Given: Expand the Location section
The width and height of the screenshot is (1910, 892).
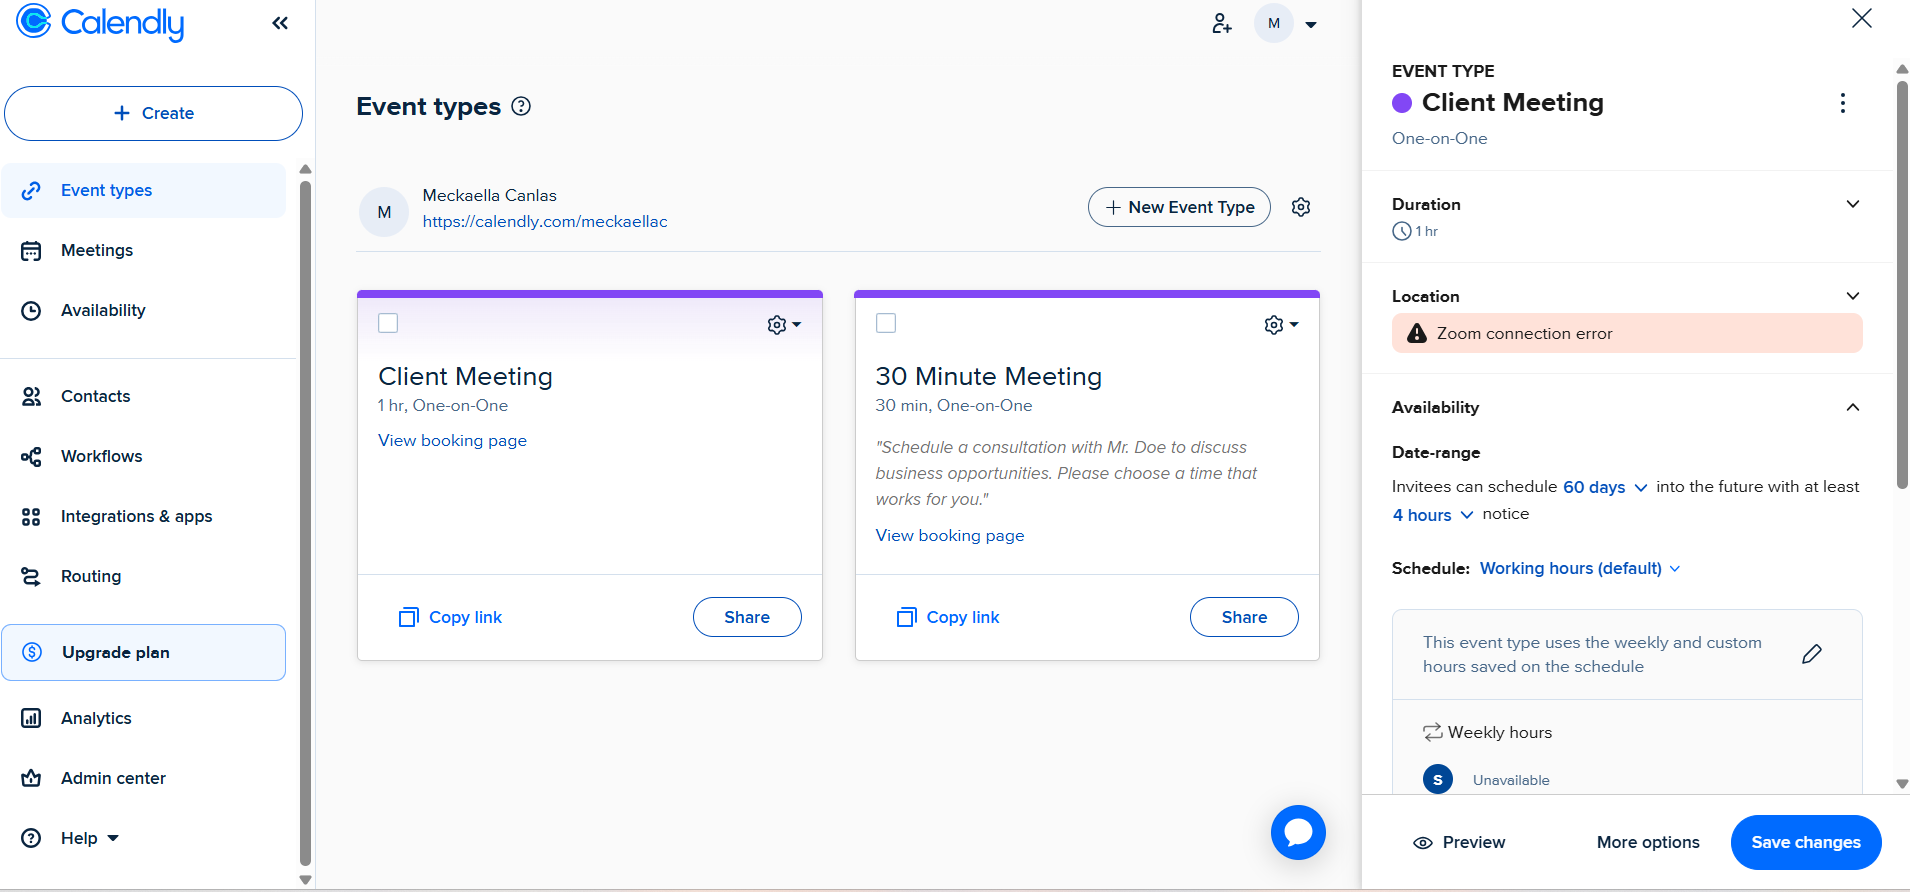Looking at the screenshot, I should pos(1853,296).
